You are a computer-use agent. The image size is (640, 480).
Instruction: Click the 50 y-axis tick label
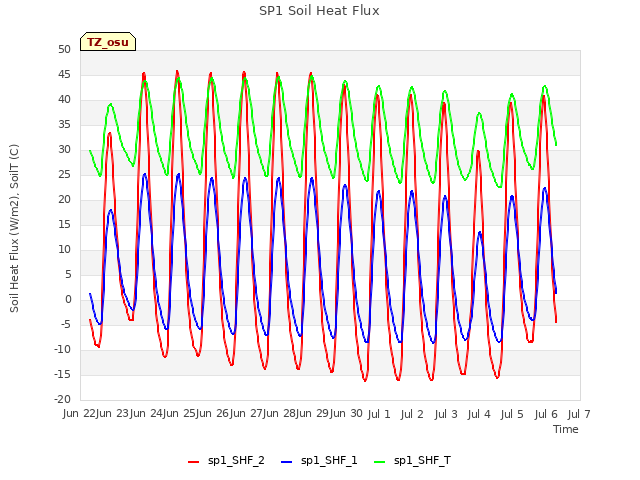coord(64,49)
